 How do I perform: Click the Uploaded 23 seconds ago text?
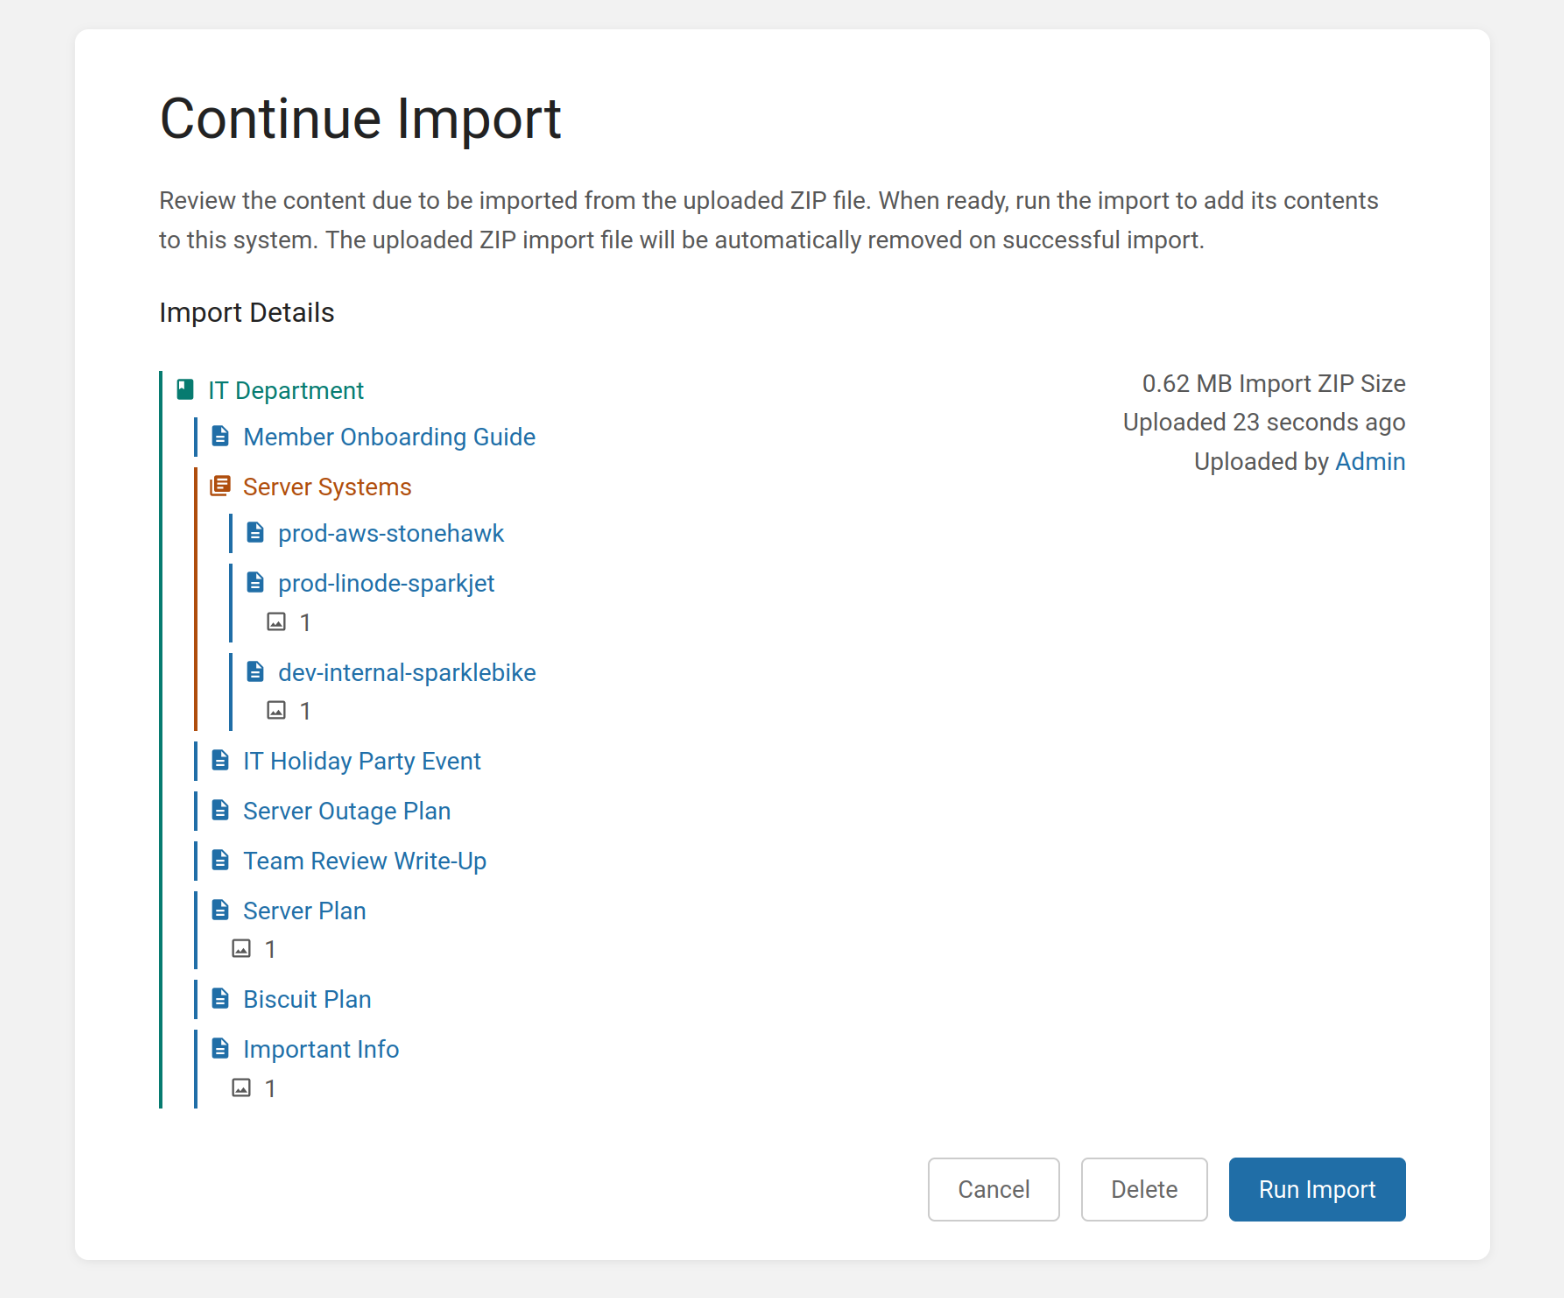pos(1264,422)
